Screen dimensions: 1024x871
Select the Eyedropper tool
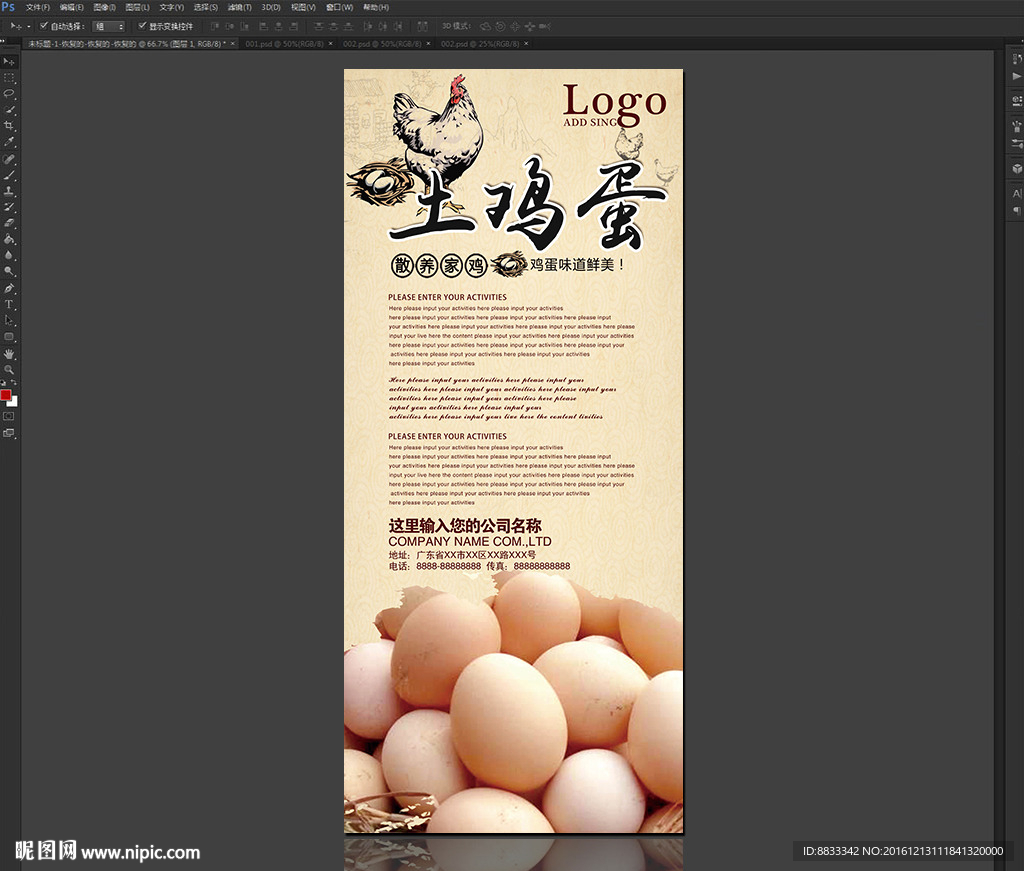pos(9,142)
